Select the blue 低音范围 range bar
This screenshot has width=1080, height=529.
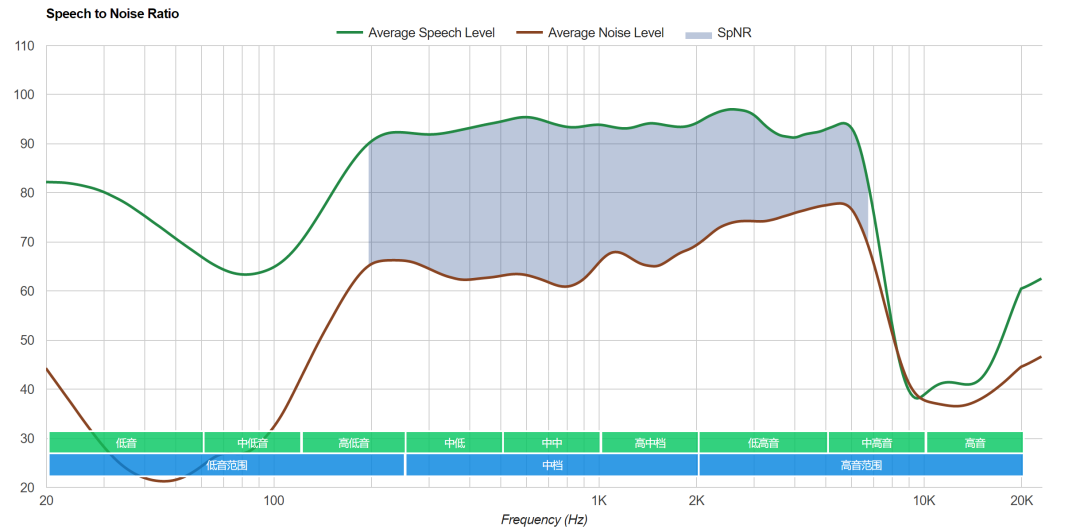226,465
